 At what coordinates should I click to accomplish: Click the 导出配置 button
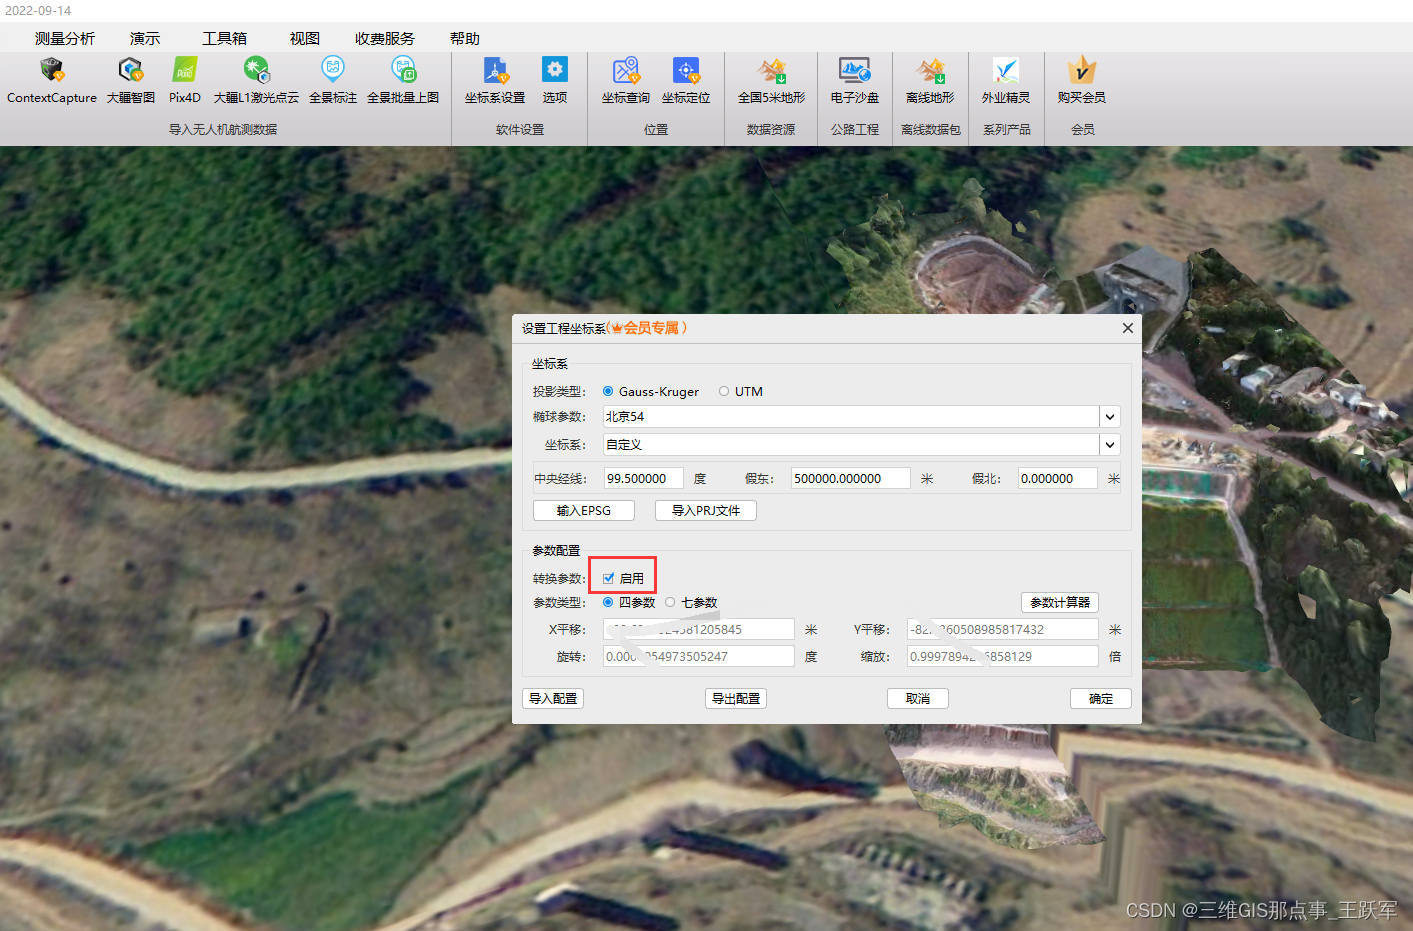coord(736,698)
